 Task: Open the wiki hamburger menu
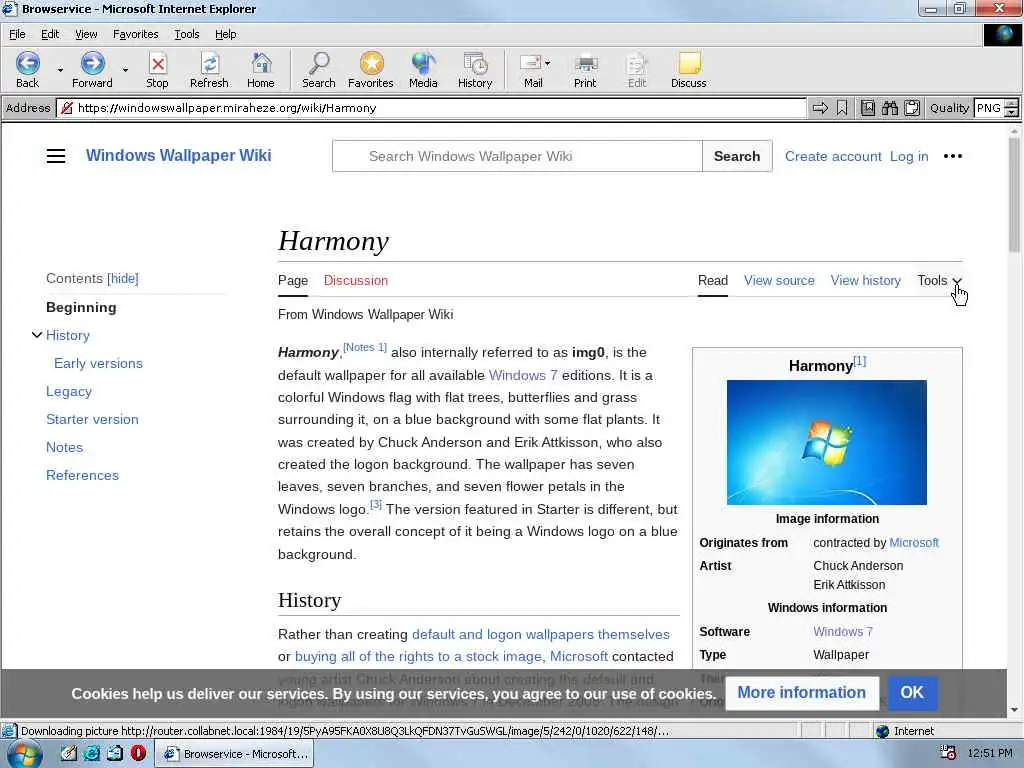point(56,156)
